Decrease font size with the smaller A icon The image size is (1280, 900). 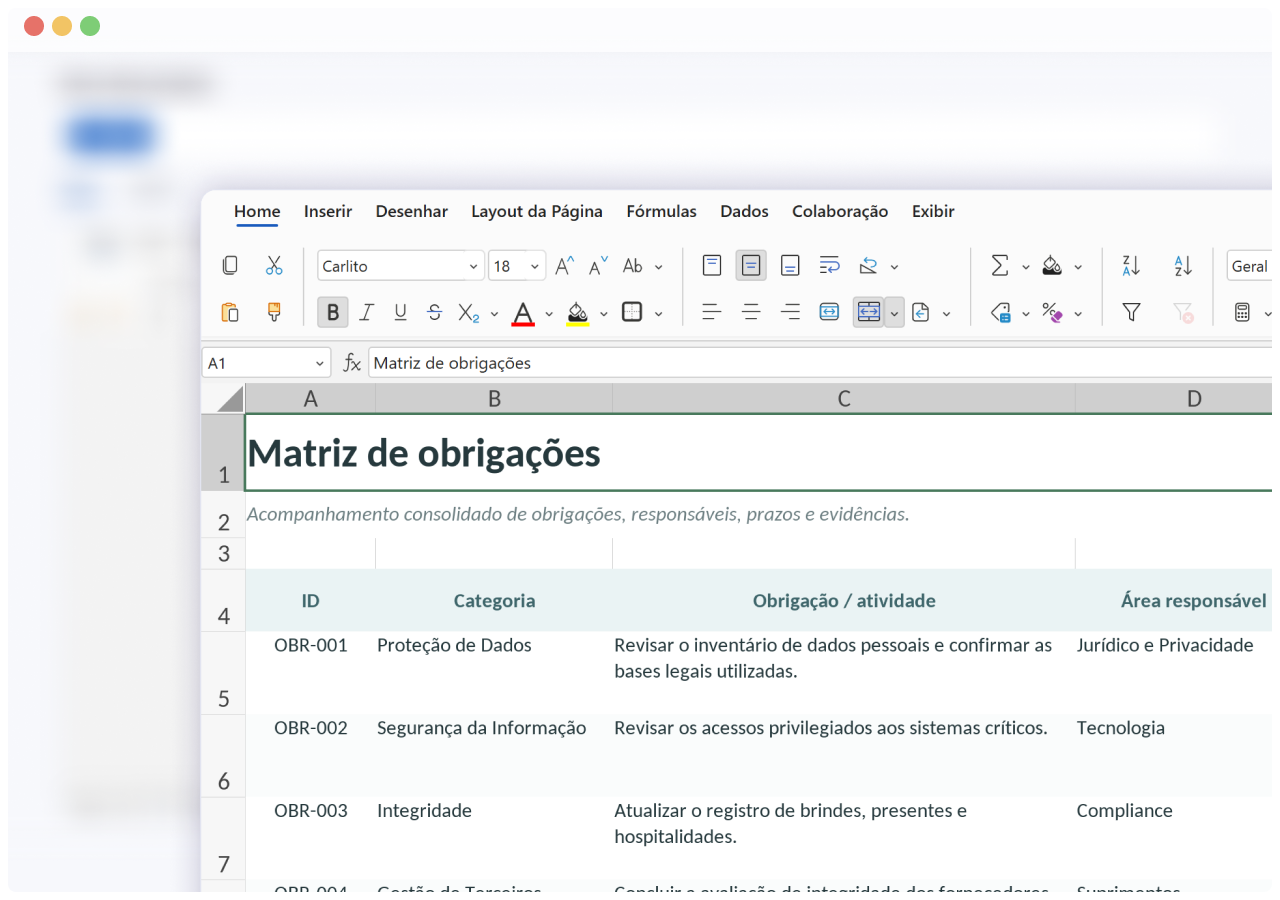(598, 266)
